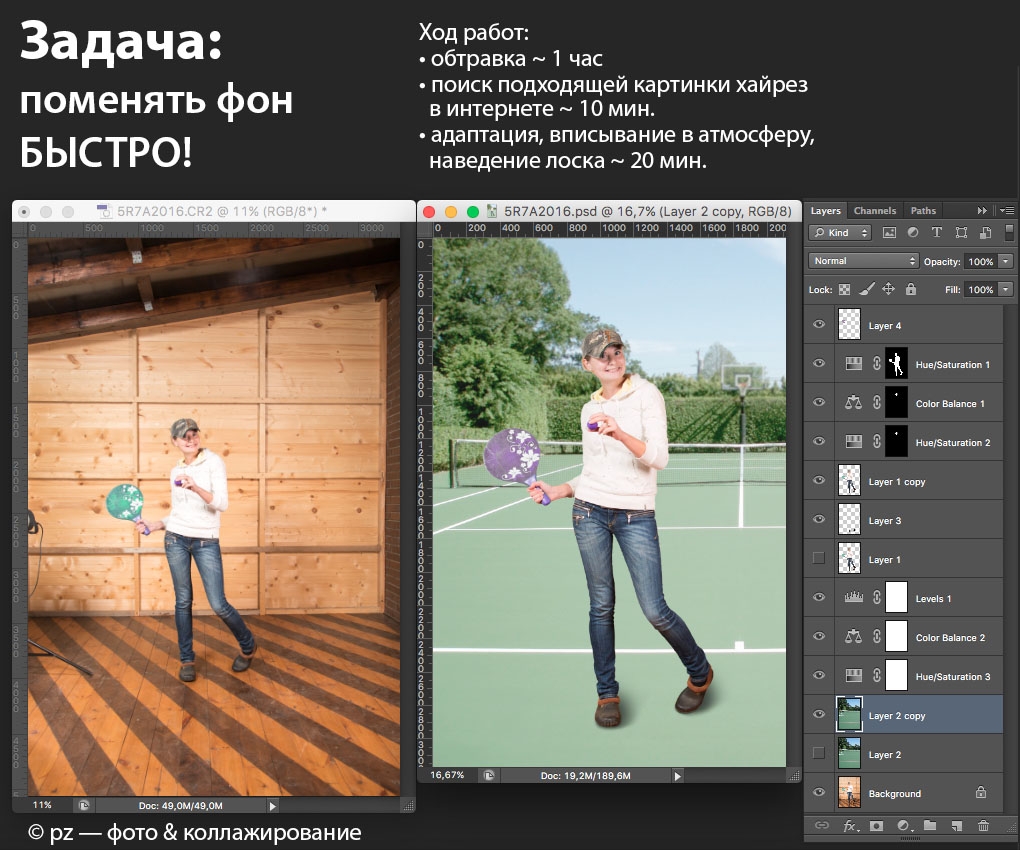
Task: Filter layers by type (T) icon
Action: pyautogui.click(x=937, y=233)
